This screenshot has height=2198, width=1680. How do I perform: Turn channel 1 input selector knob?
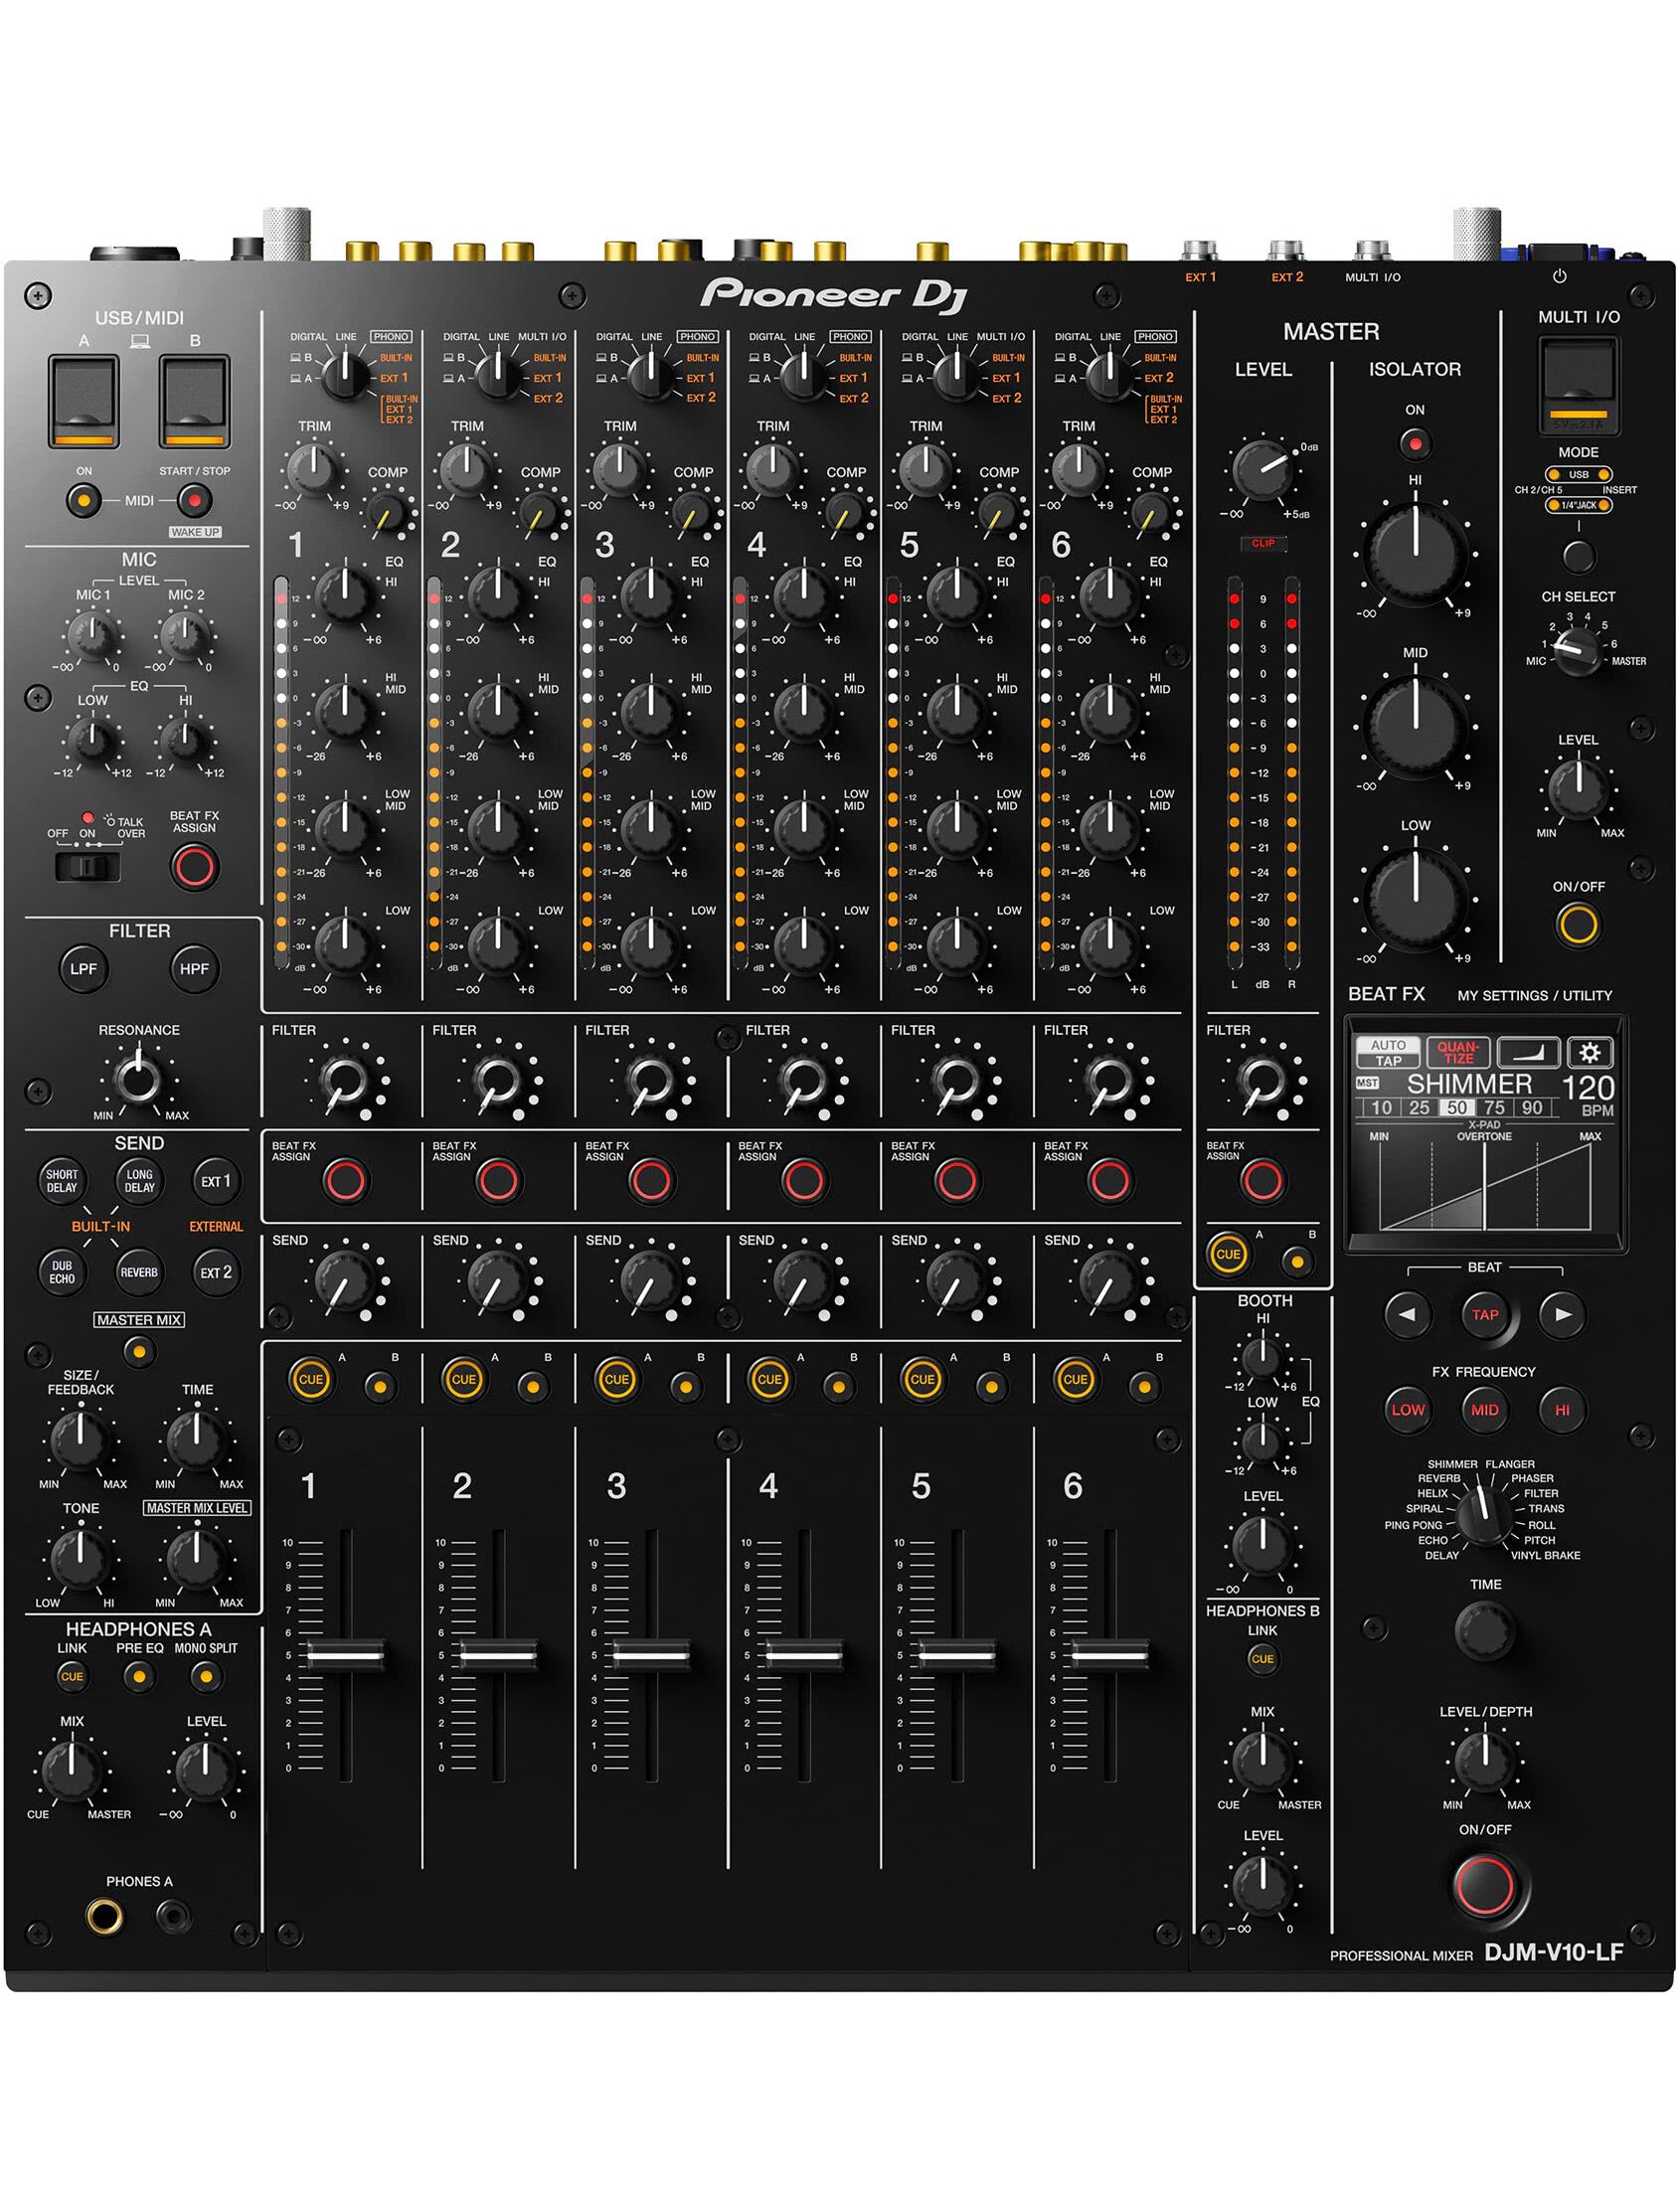click(345, 375)
